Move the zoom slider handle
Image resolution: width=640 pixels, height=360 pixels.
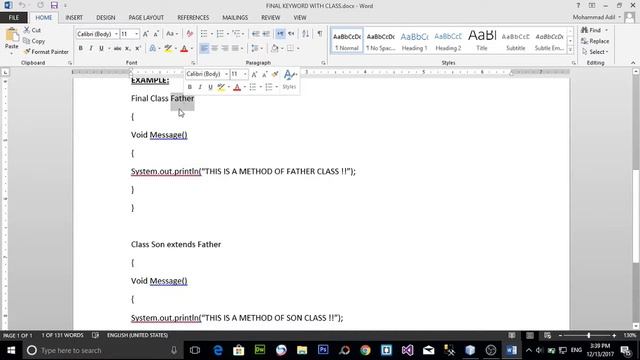(x=589, y=335)
